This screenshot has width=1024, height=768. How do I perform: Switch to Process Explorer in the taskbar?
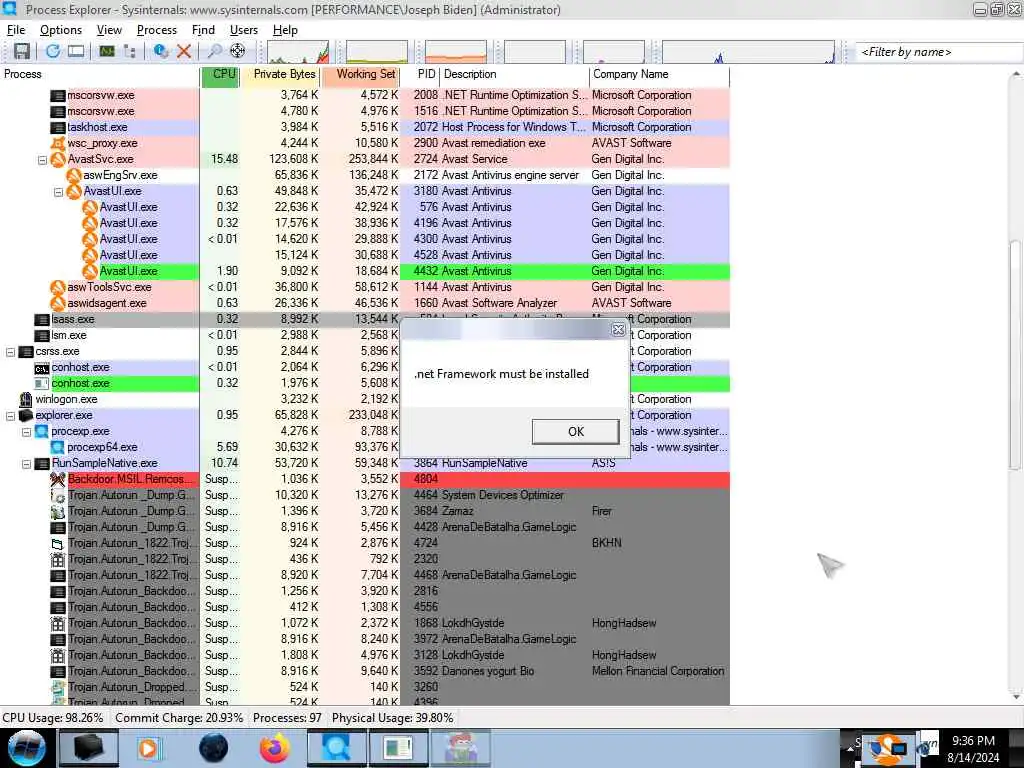(336, 748)
